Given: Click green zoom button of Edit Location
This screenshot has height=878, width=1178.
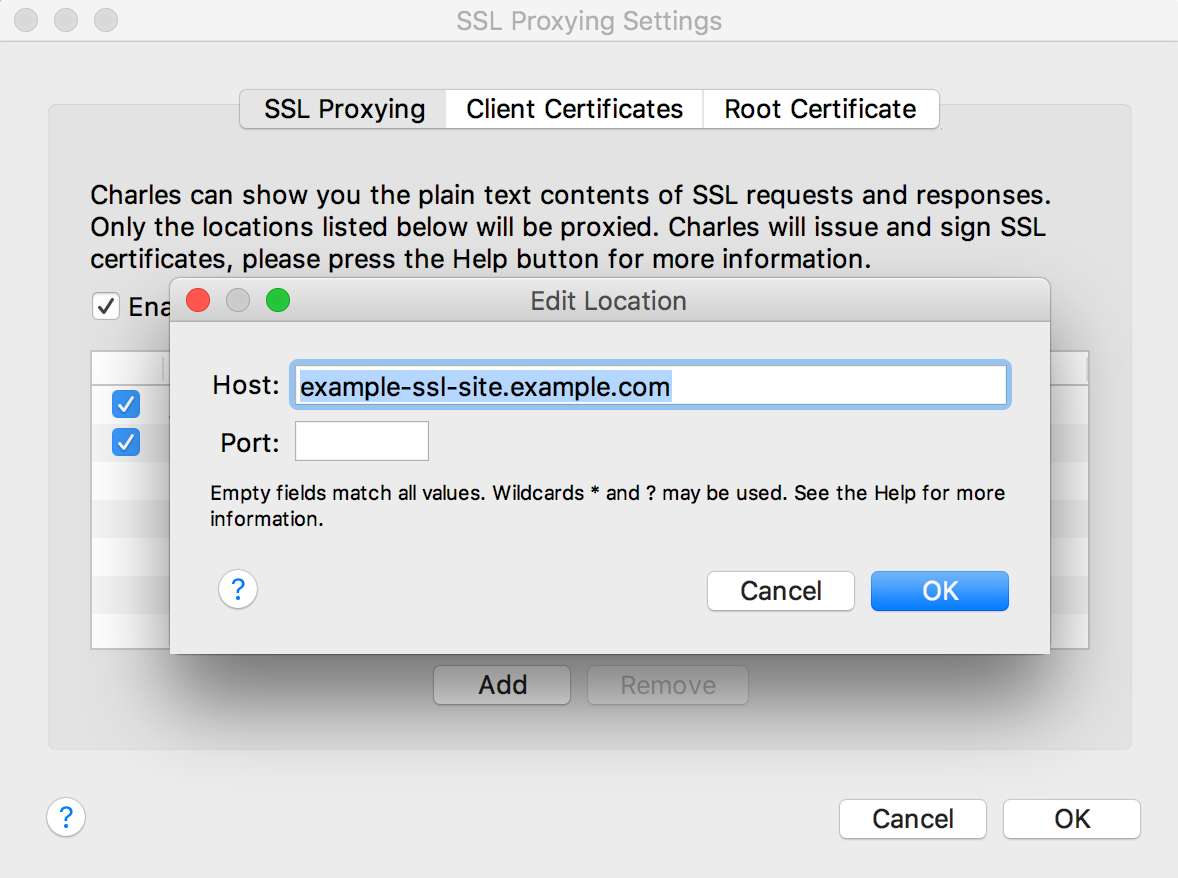Looking at the screenshot, I should coord(278,300).
